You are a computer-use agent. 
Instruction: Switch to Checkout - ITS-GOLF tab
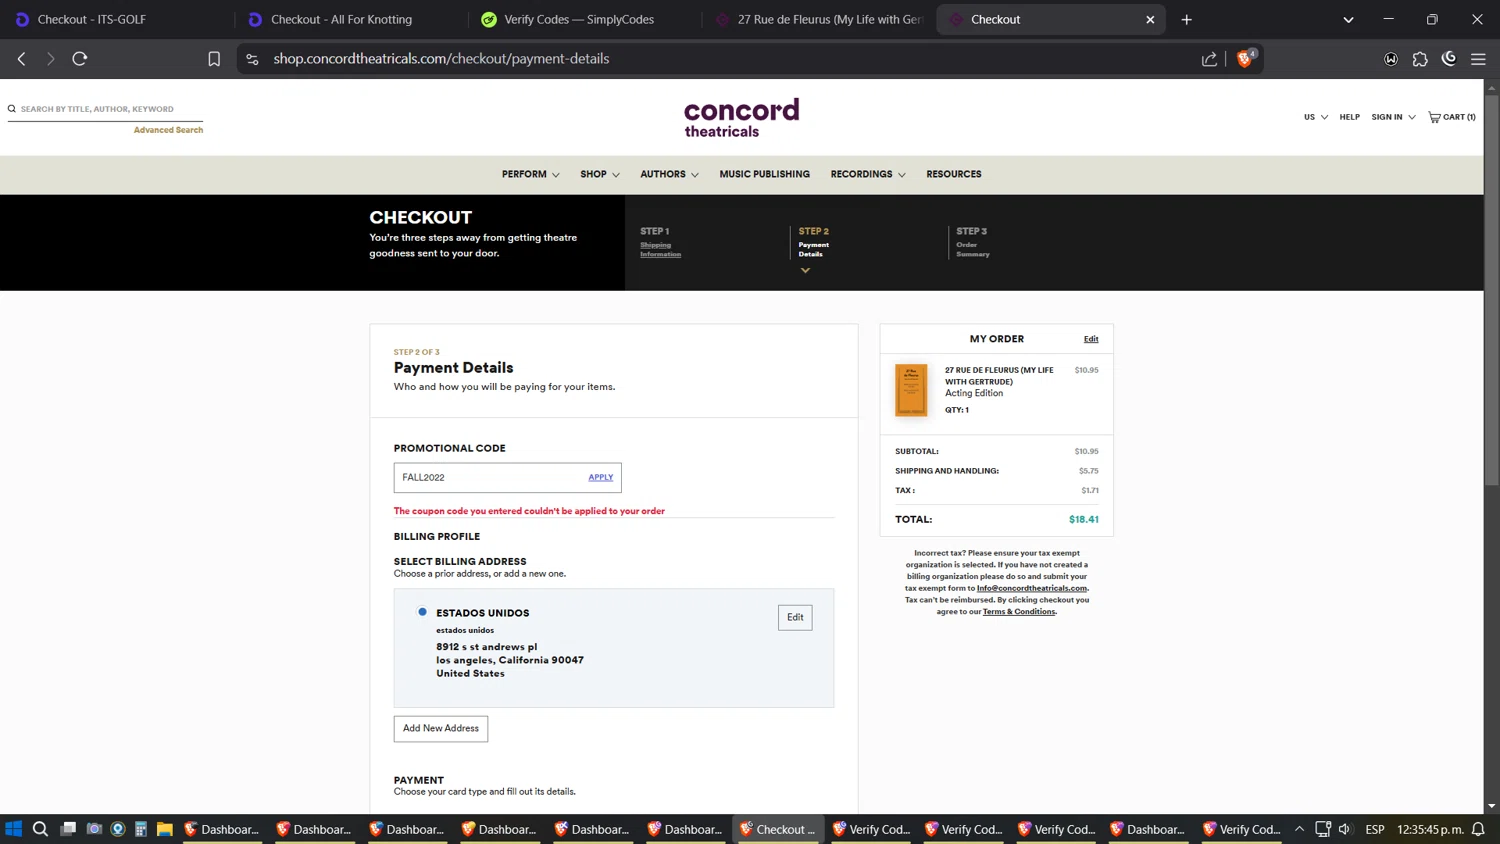click(118, 19)
